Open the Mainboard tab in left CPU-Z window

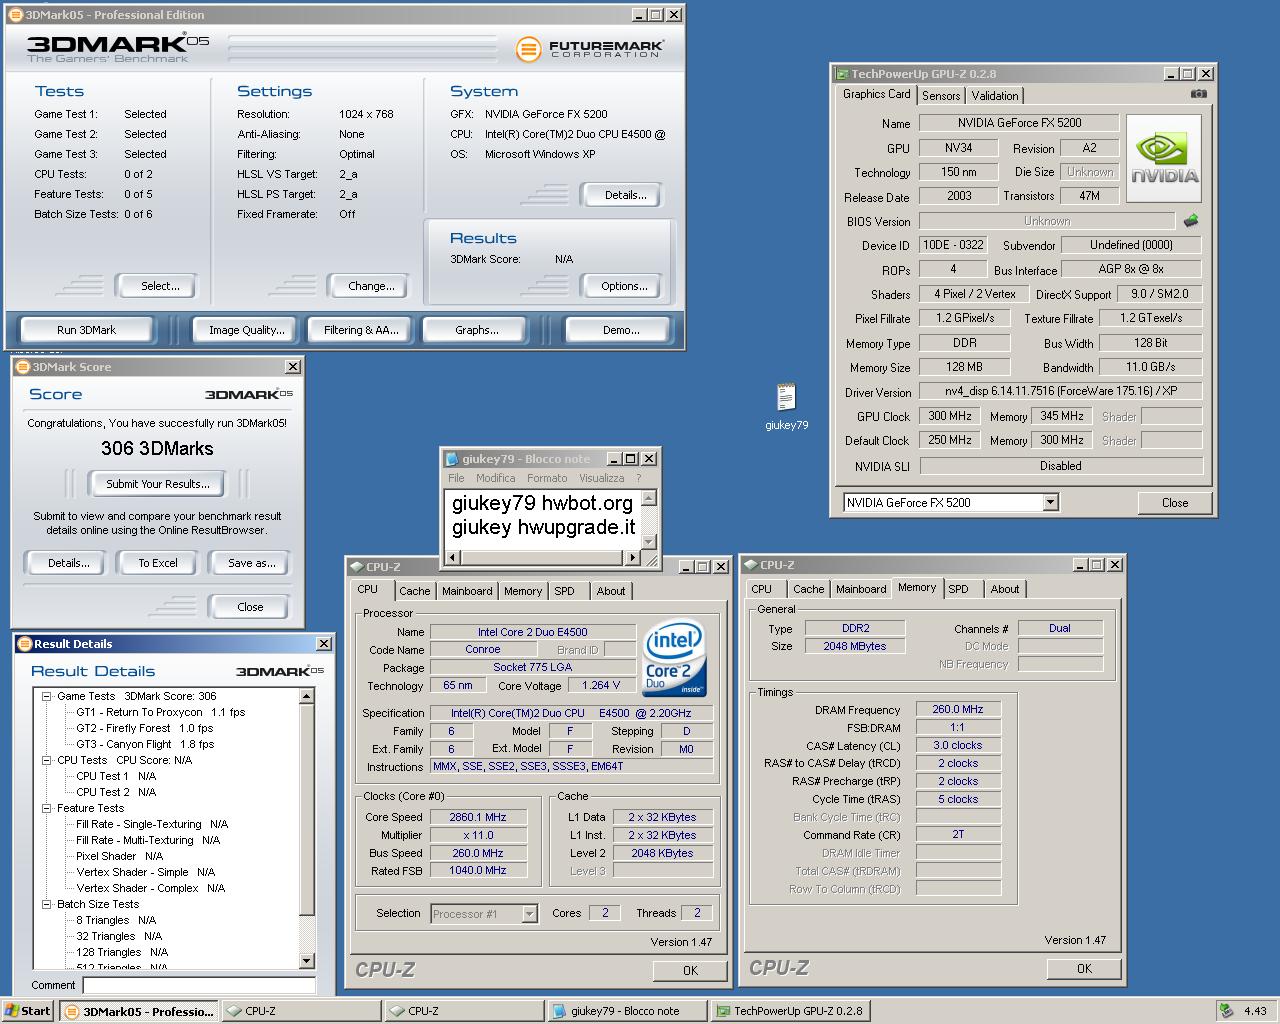click(467, 591)
